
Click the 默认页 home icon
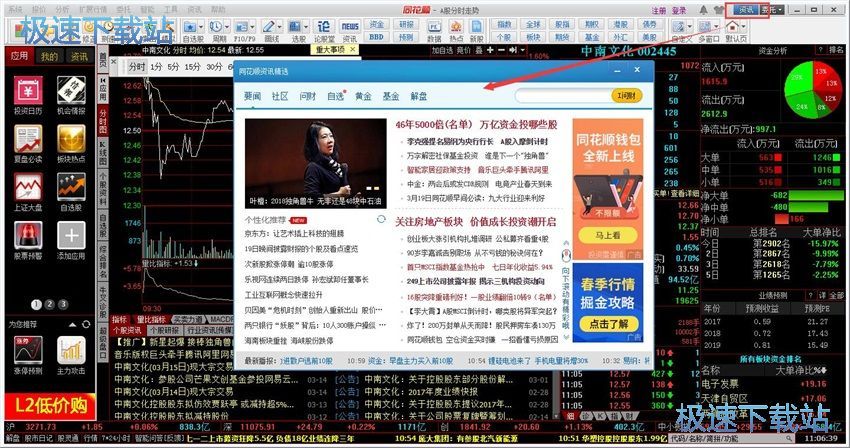coord(732,25)
